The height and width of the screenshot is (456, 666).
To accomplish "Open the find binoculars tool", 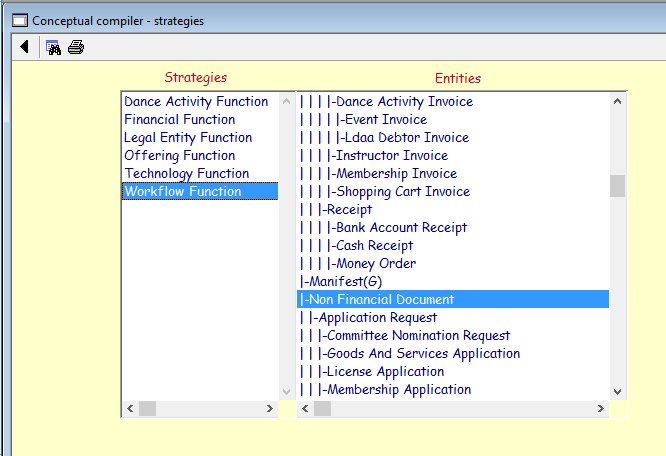I will tap(54, 47).
